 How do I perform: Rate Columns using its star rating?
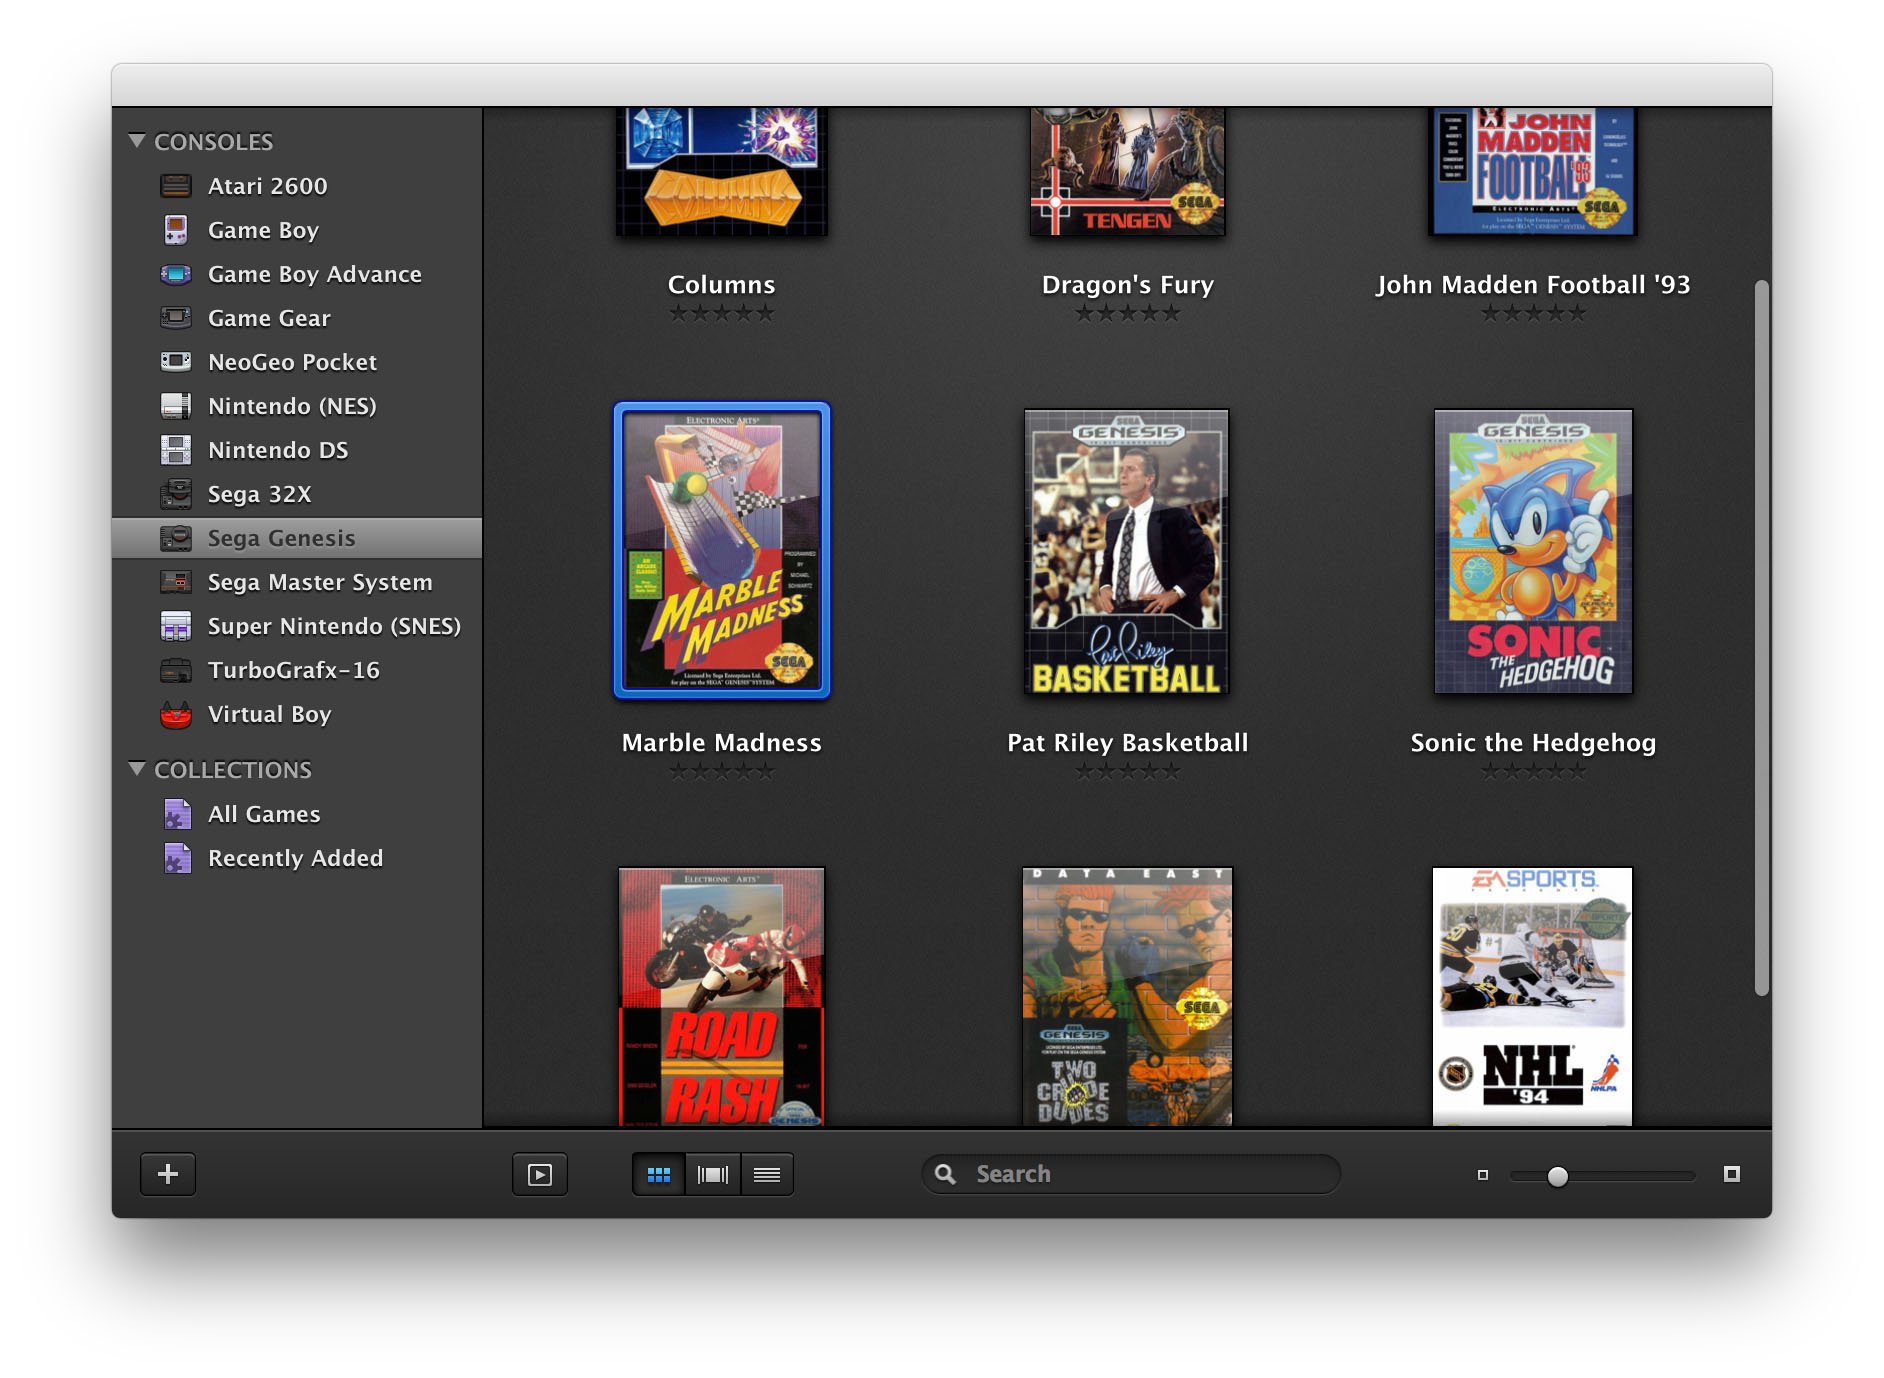[722, 313]
